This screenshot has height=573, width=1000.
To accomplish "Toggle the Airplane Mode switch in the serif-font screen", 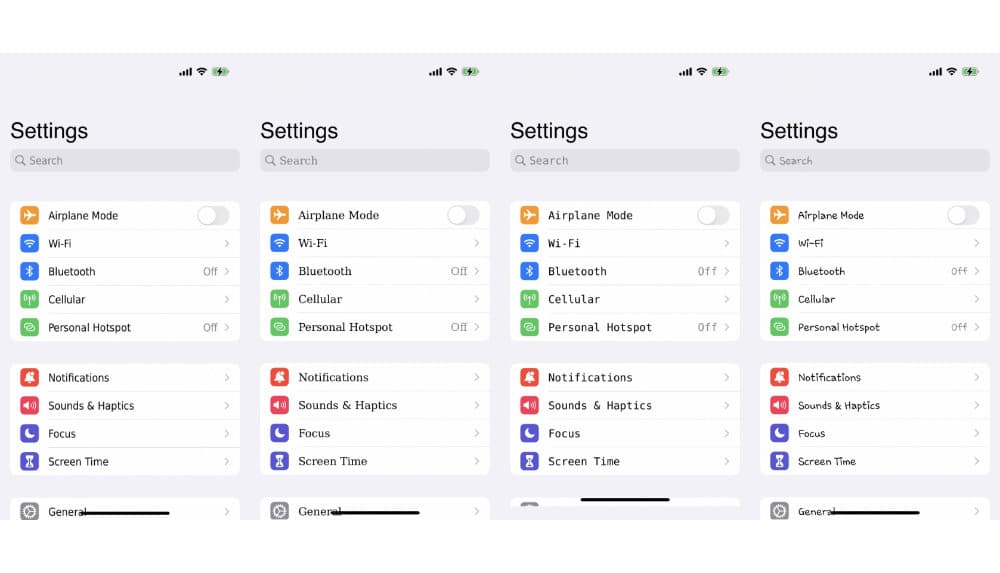I will click(x=463, y=215).
